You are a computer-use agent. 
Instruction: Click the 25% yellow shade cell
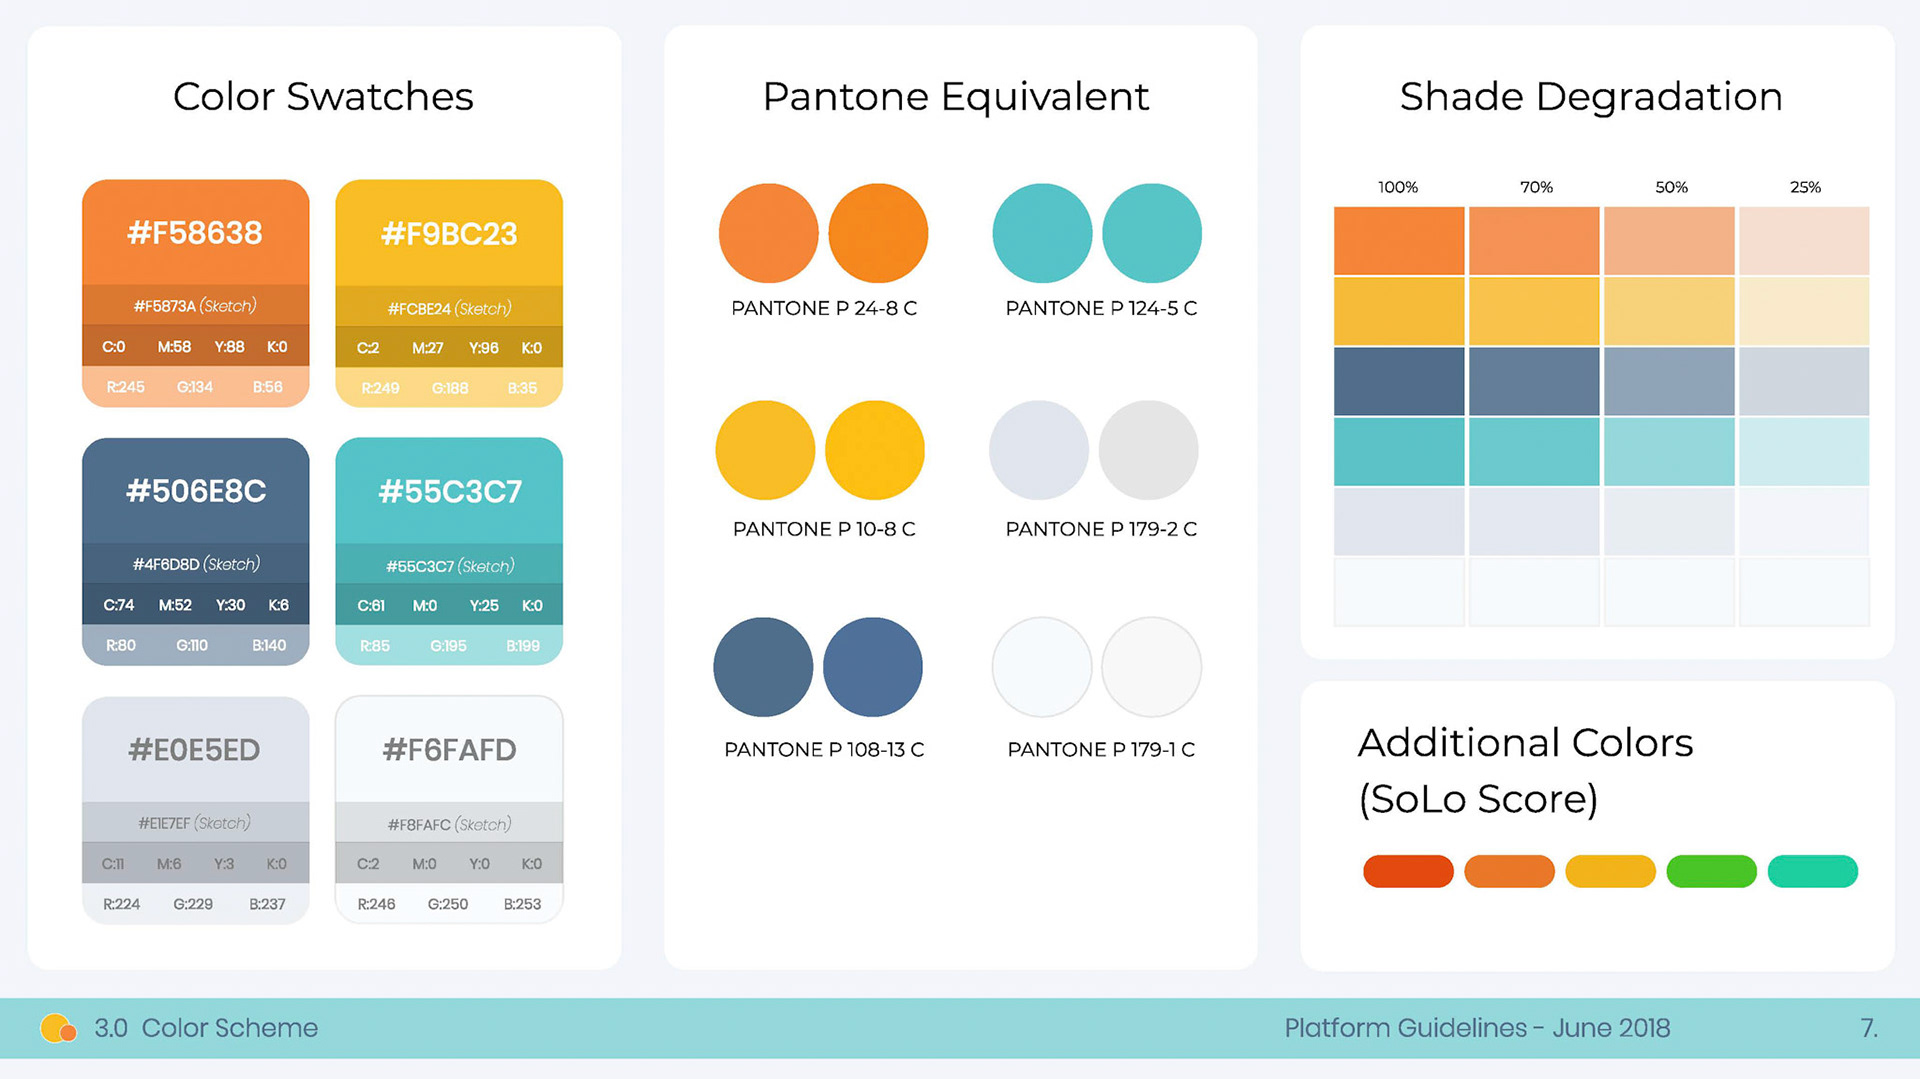(1804, 311)
